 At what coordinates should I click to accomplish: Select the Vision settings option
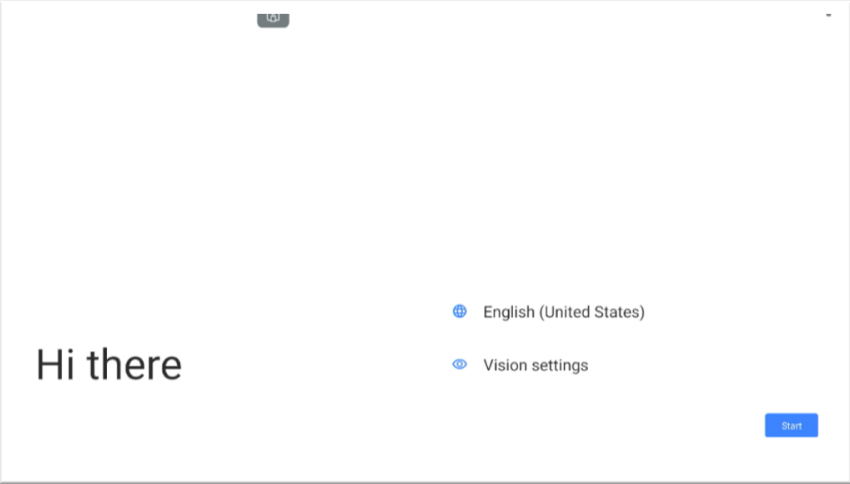[x=535, y=365]
